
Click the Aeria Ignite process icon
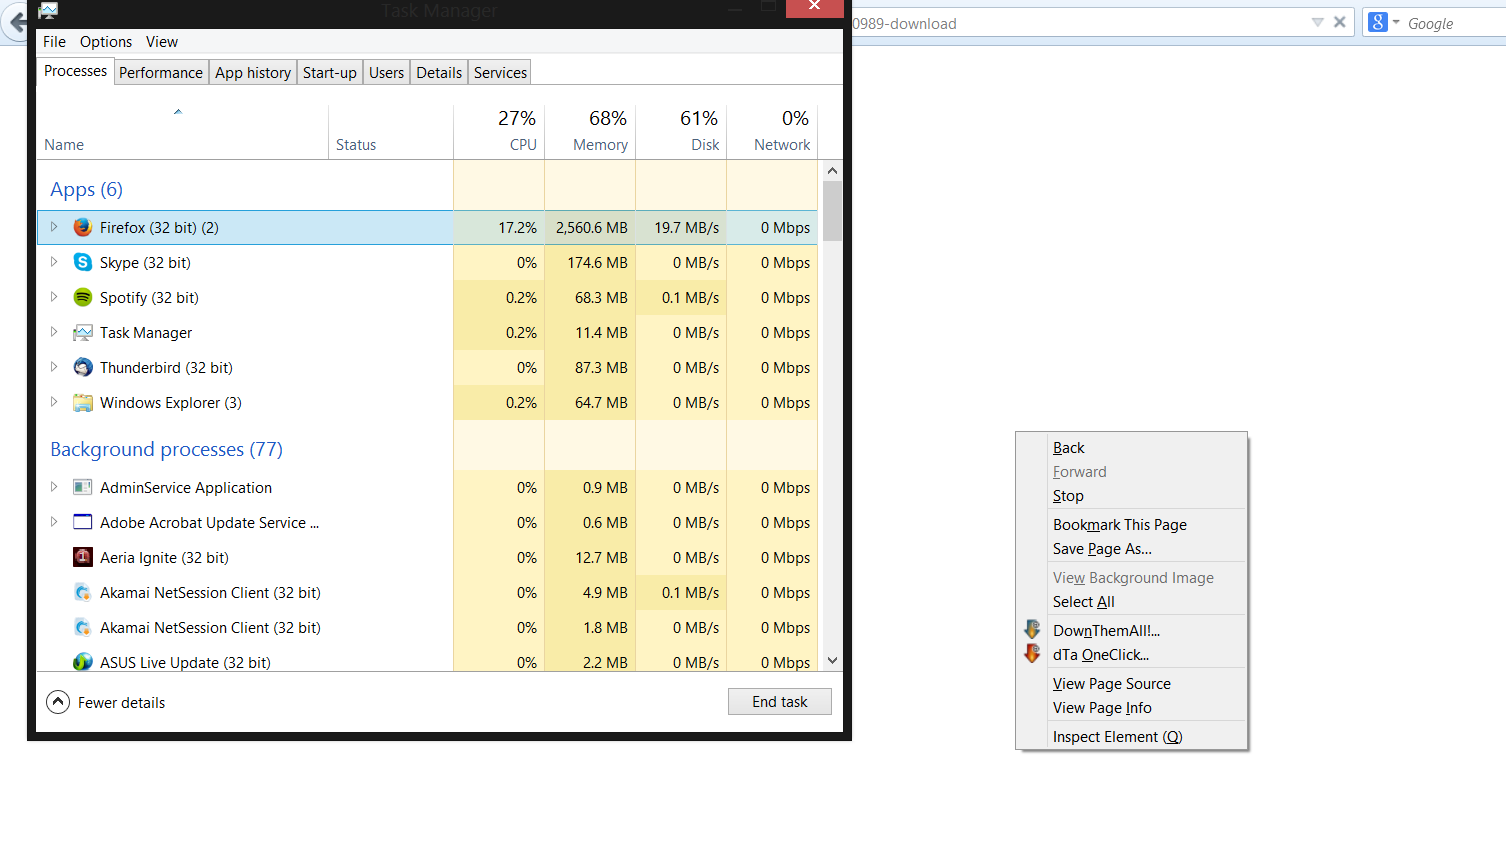[x=83, y=558]
